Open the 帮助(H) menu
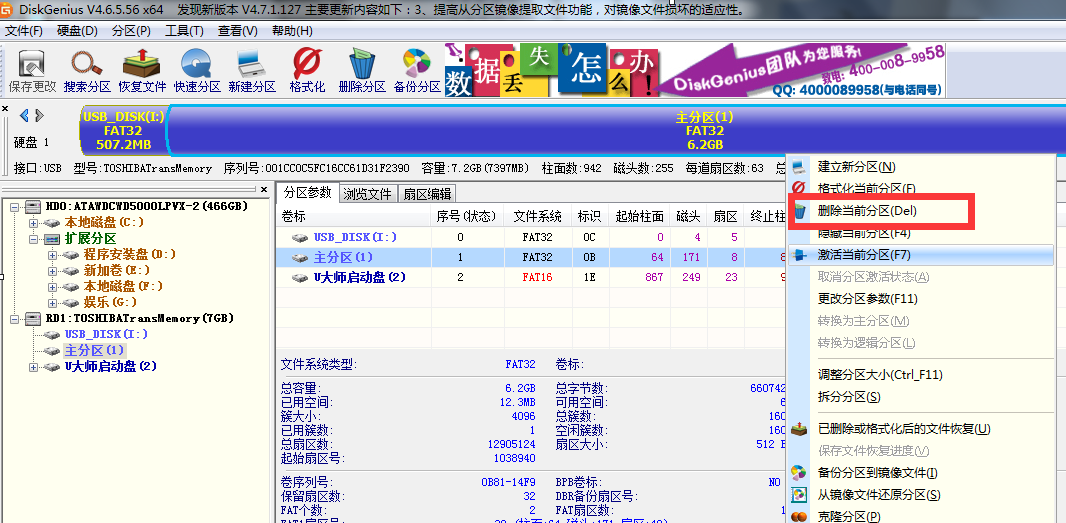The image size is (1066, 523). (x=292, y=31)
